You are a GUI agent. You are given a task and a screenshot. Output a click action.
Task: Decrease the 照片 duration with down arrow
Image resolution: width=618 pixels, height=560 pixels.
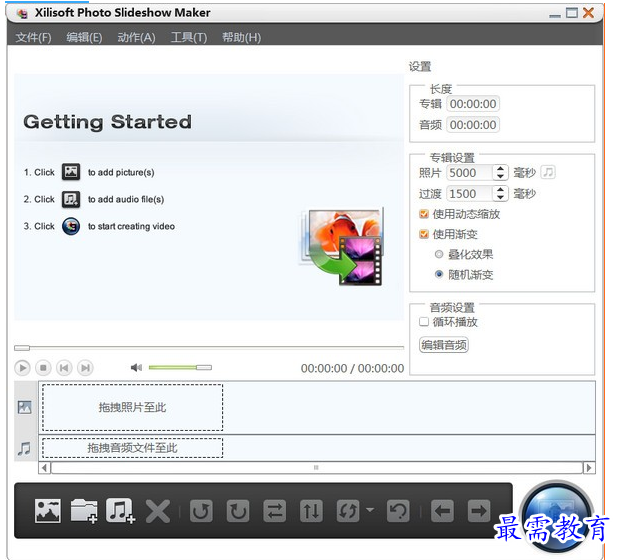point(500,177)
